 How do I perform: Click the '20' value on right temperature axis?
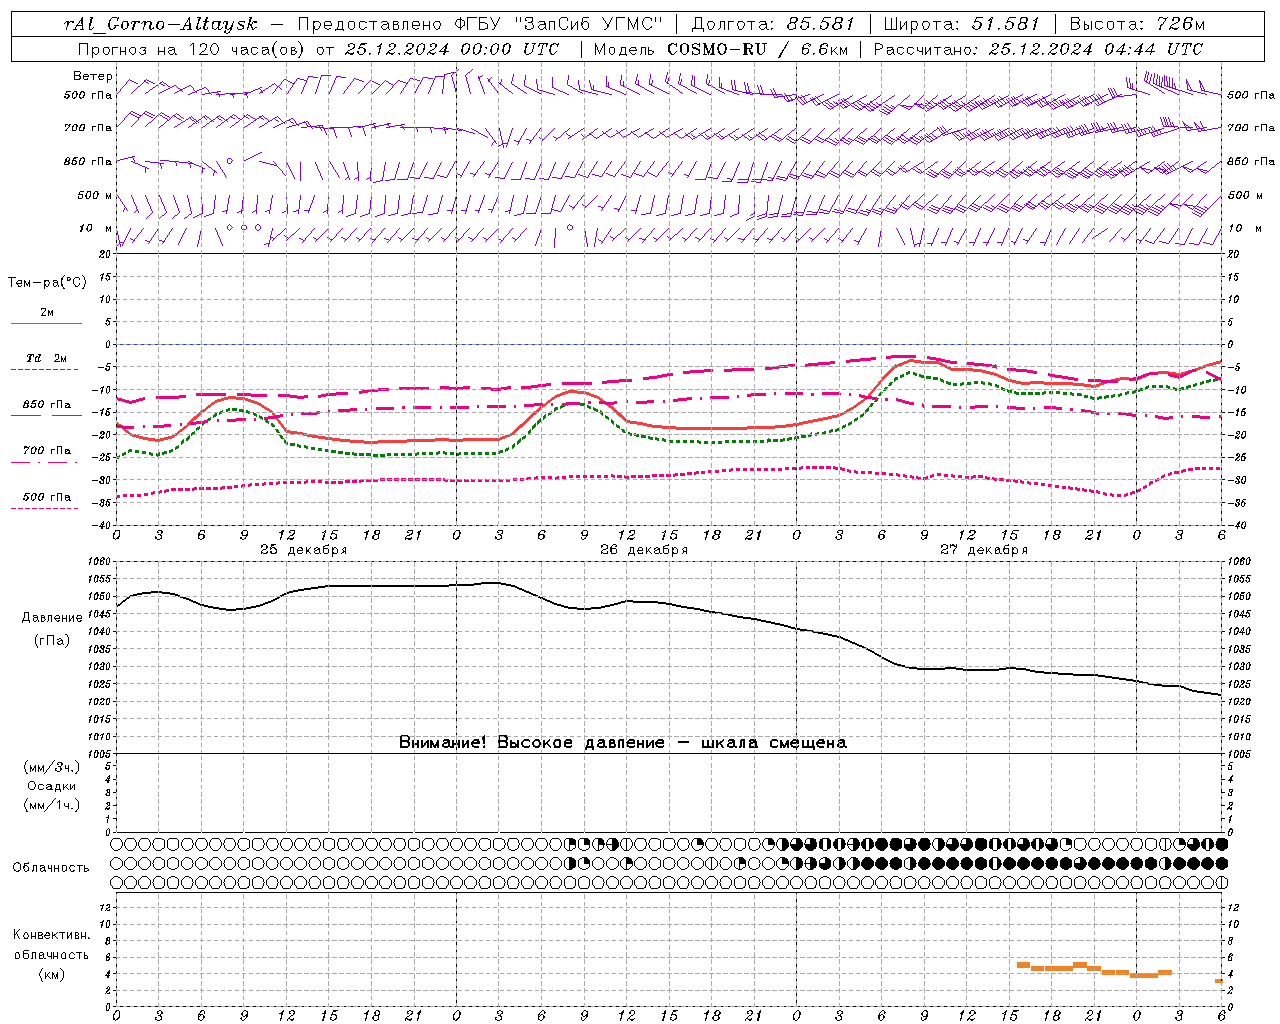[1233, 254]
